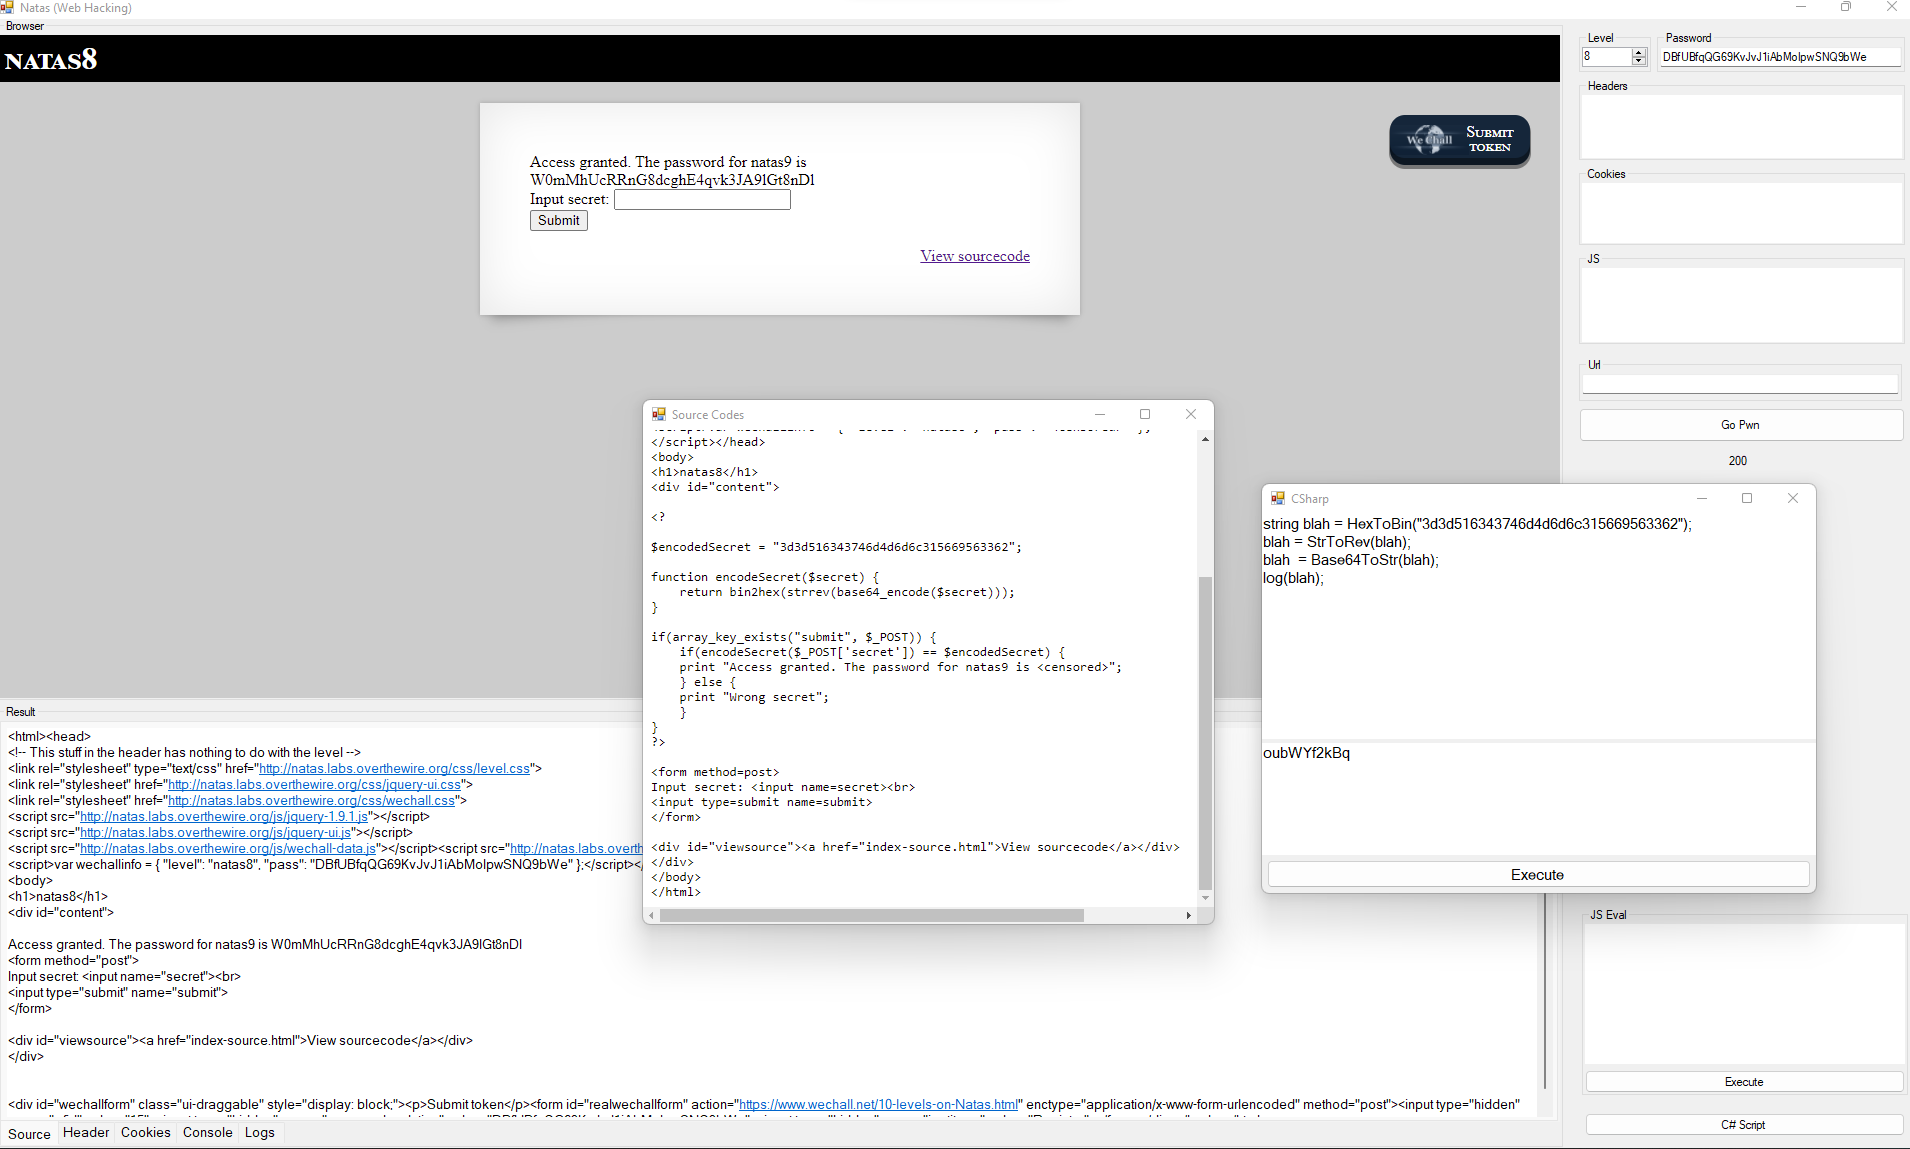
Task: Minimize the Source Codes window
Action: coord(1100,414)
